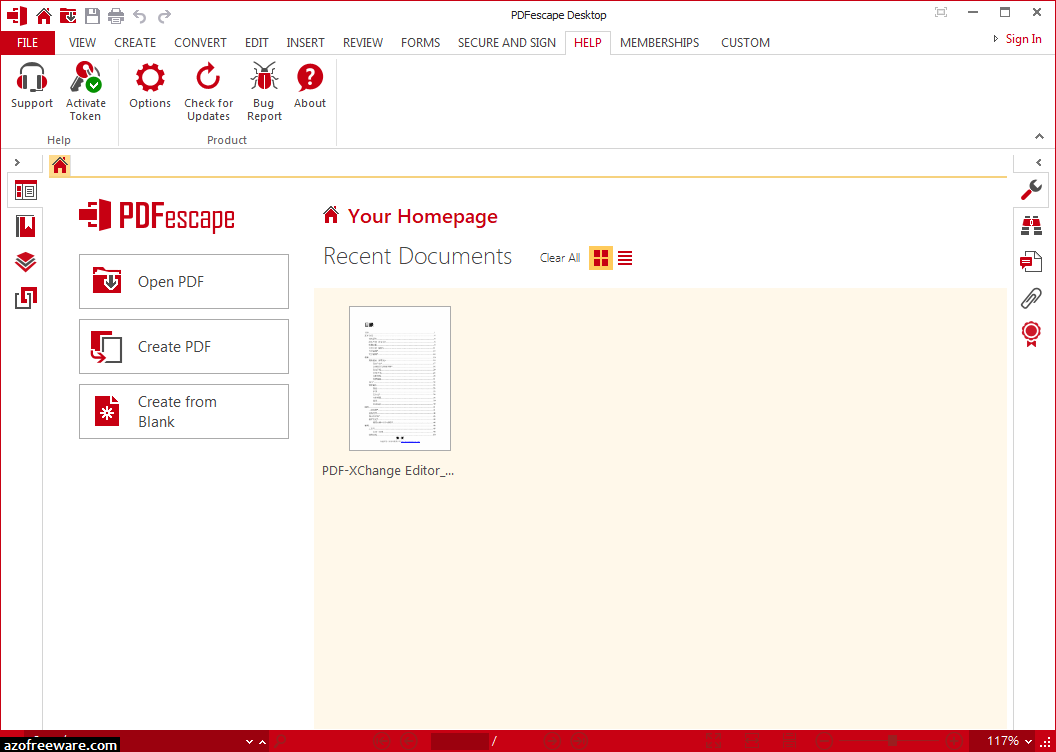Open the About question mark icon

tap(310, 77)
